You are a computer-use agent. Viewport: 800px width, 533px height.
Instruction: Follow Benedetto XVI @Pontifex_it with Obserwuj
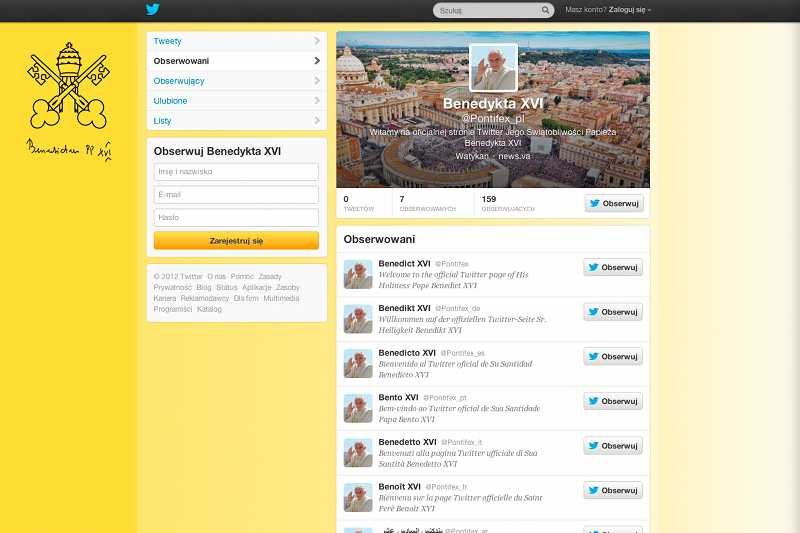(x=613, y=446)
